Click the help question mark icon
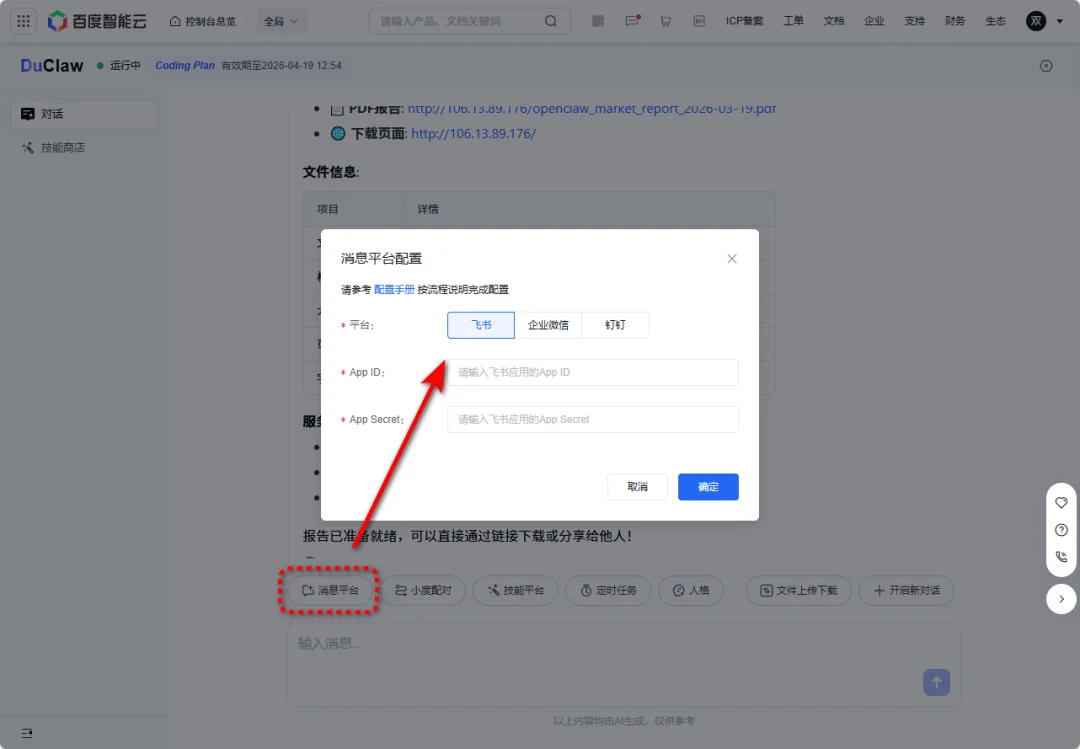 (1061, 530)
